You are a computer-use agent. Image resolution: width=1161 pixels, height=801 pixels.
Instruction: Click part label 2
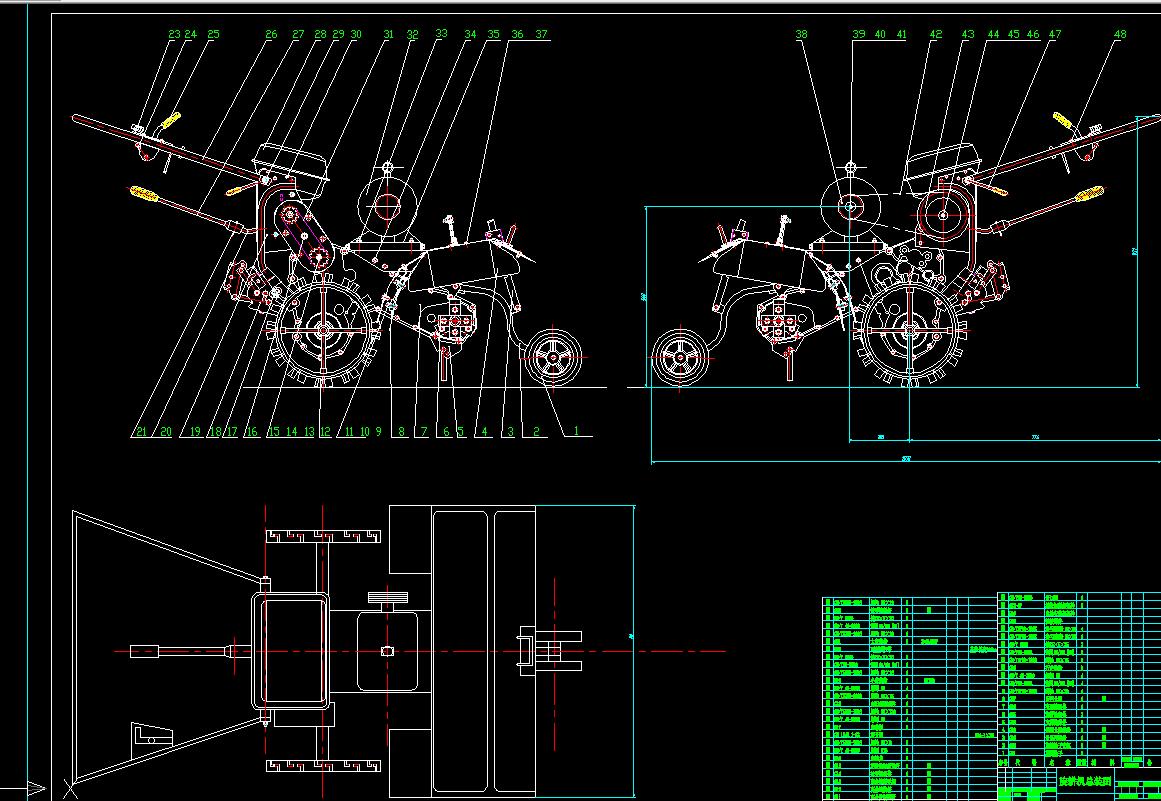pyautogui.click(x=537, y=432)
